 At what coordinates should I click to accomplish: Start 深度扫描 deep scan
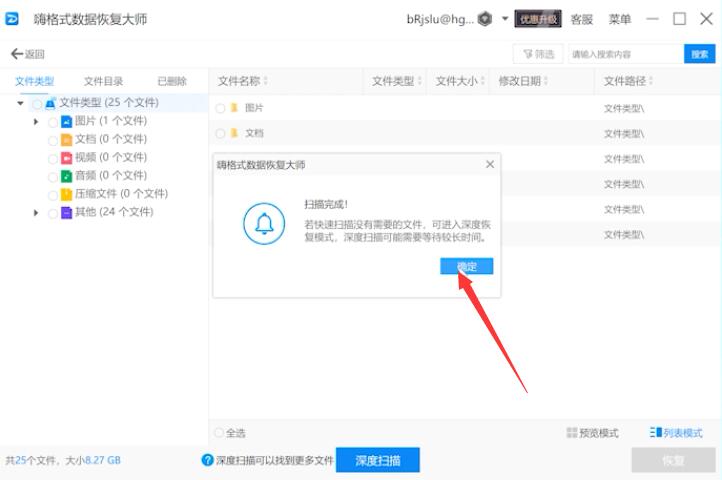point(378,460)
